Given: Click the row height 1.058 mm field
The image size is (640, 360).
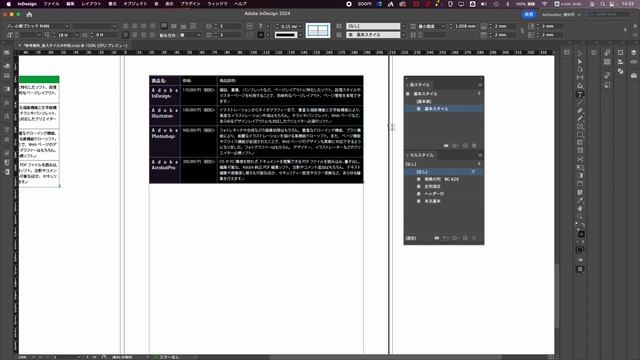Looking at the screenshot, I should pyautogui.click(x=464, y=26).
